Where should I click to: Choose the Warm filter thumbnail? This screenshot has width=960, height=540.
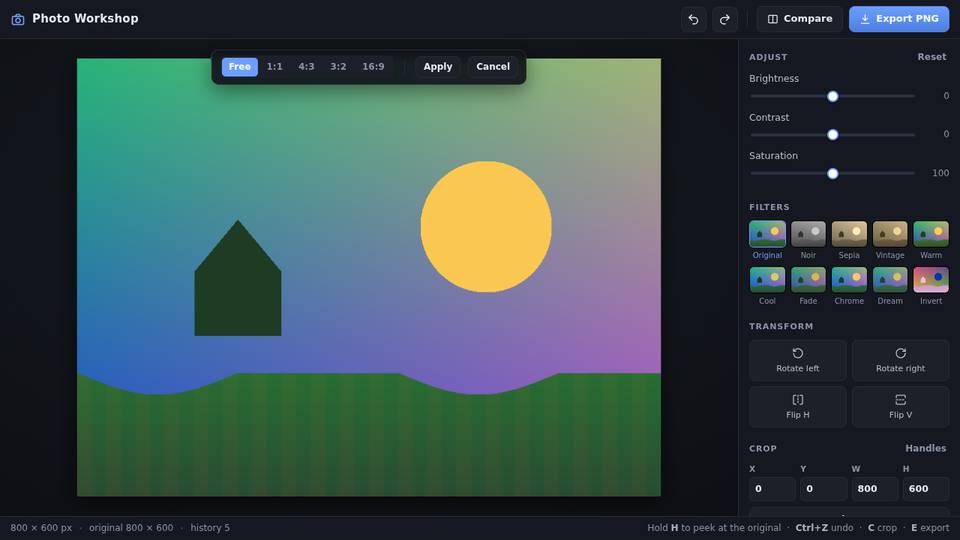point(931,234)
